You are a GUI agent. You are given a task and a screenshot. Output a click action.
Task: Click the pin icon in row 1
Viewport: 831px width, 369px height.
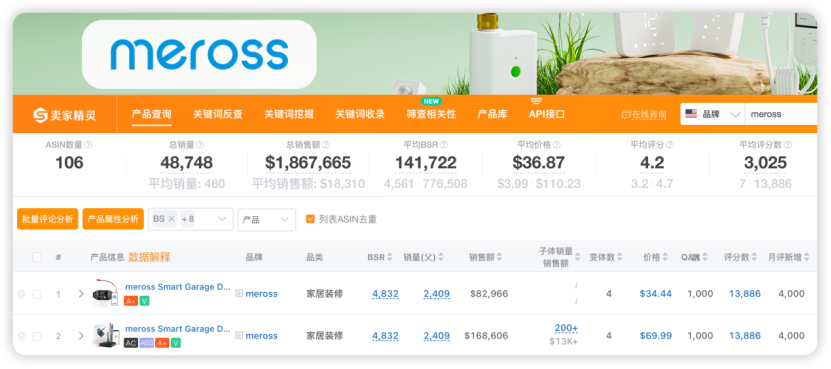coord(21,294)
